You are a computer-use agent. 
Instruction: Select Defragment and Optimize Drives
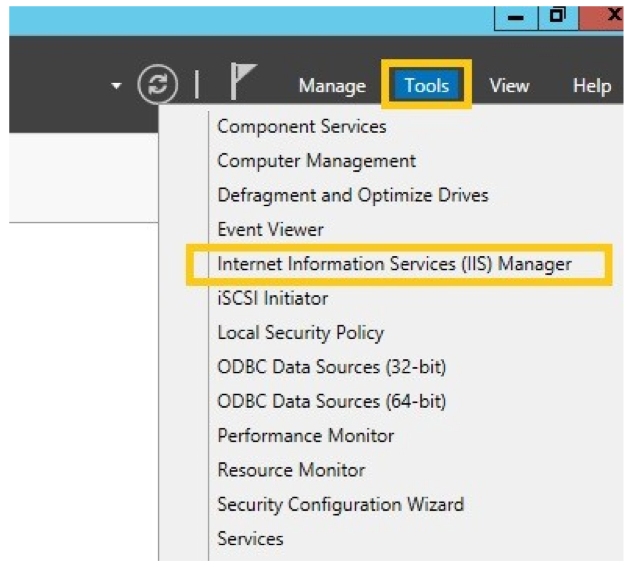[x=352, y=195]
